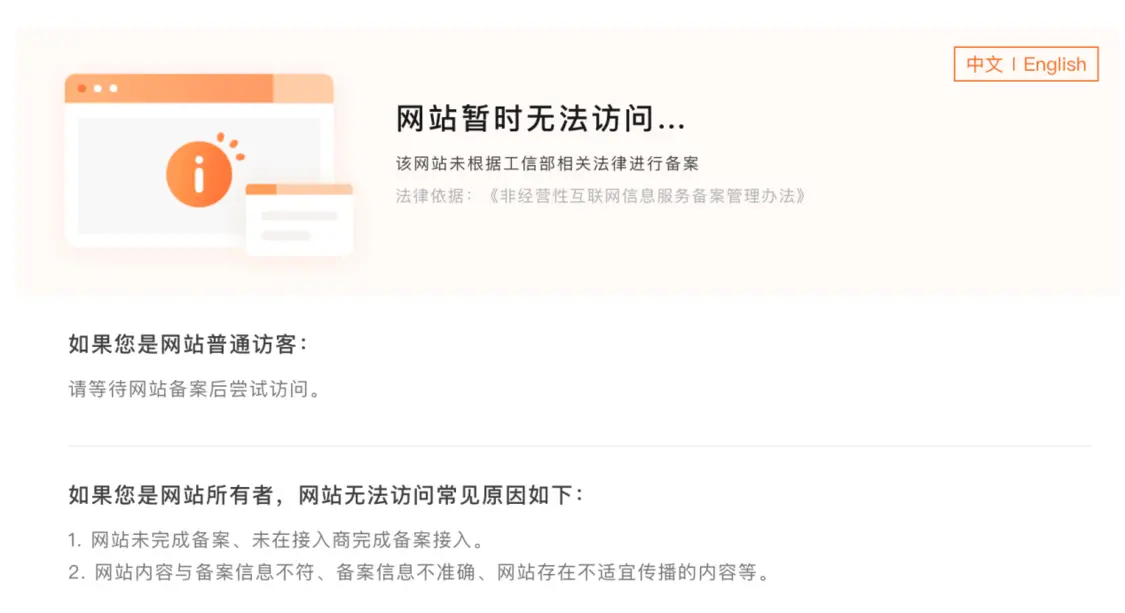The image size is (1125, 613).
Task: Click the line 请等待网站备案后尝试访问。
Action: [195, 390]
